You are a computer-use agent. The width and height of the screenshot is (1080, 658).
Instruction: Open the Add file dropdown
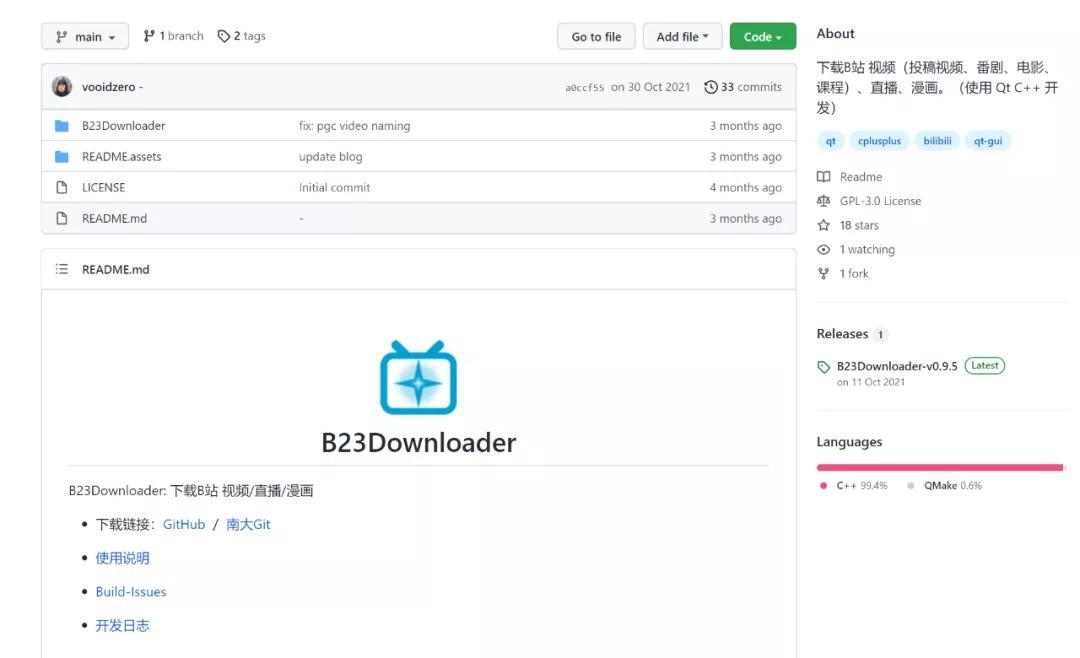tap(682, 37)
